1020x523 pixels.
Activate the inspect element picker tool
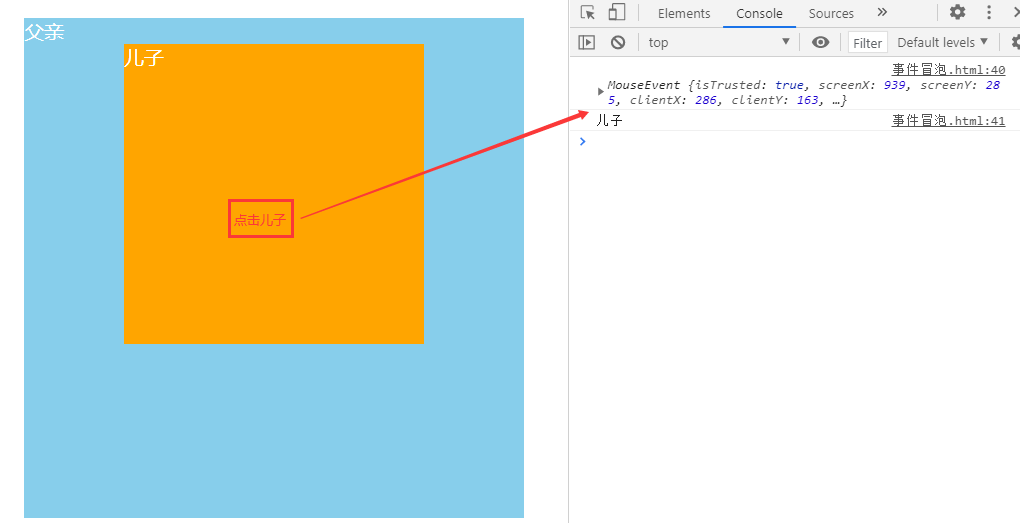coord(588,13)
